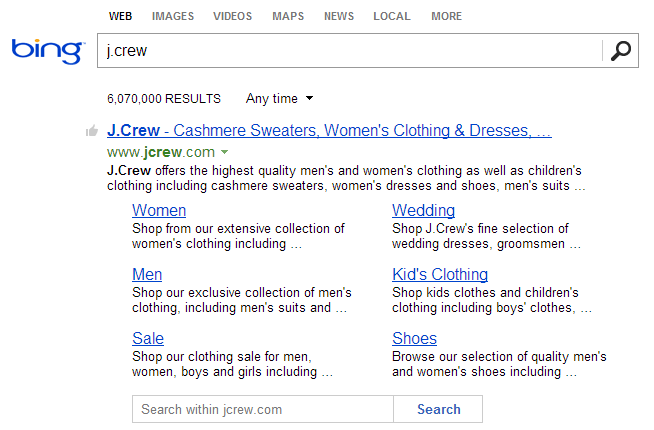The width and height of the screenshot is (654, 430).
Task: Open the More menu
Action: [447, 16]
